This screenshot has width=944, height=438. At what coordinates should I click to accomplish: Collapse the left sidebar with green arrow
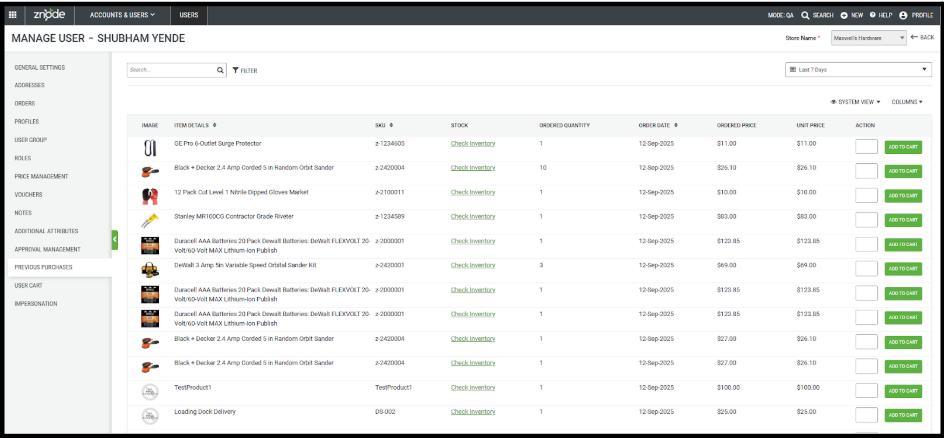point(114,239)
